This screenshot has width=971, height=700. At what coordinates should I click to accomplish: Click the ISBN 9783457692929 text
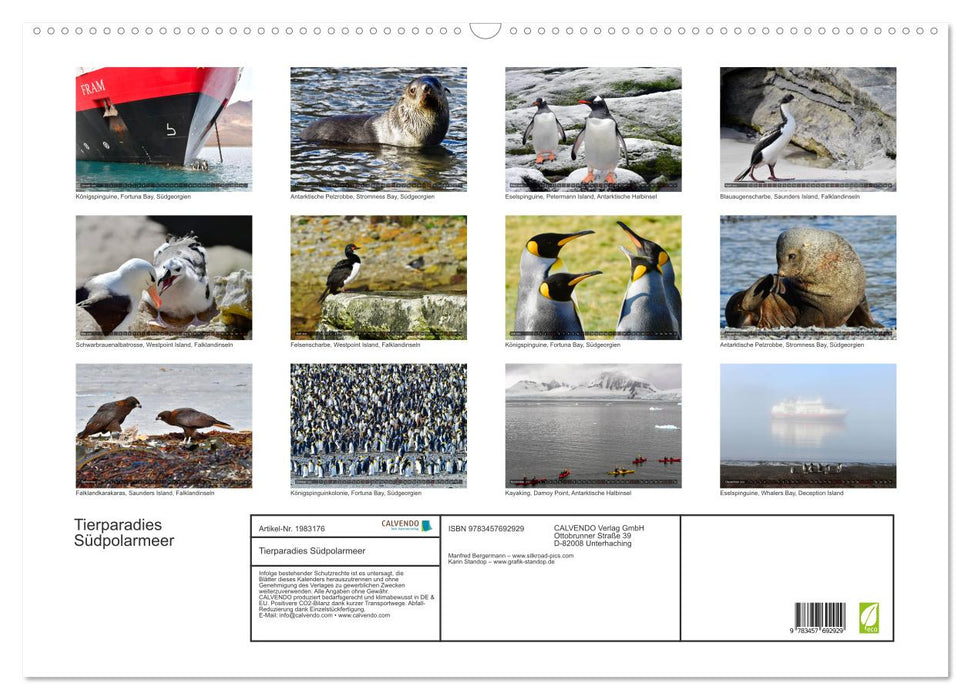[x=486, y=528]
